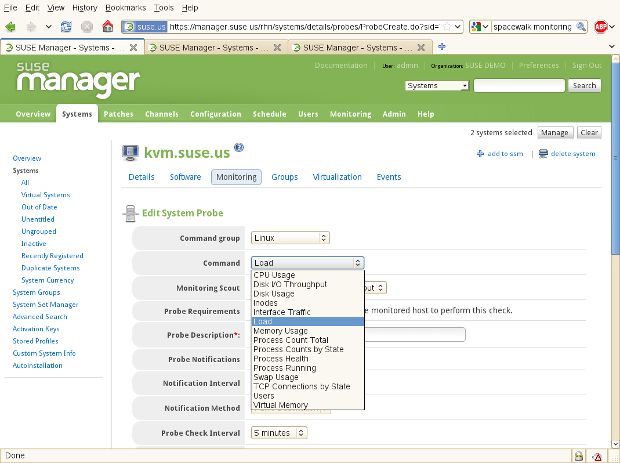The height and width of the screenshot is (463, 620).
Task: Open the Events subtab
Action: point(389,177)
